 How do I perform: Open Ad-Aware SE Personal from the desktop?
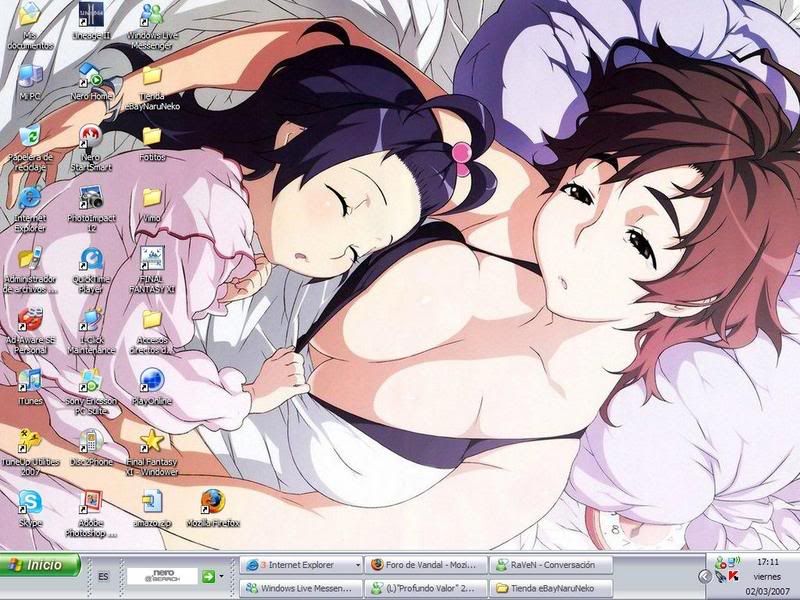pyautogui.click(x=30, y=332)
